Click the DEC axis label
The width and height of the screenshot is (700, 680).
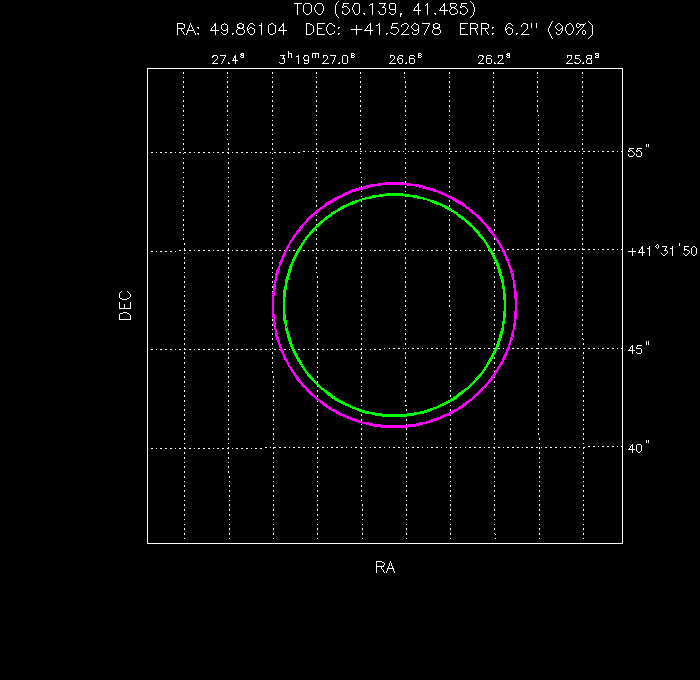click(x=125, y=305)
